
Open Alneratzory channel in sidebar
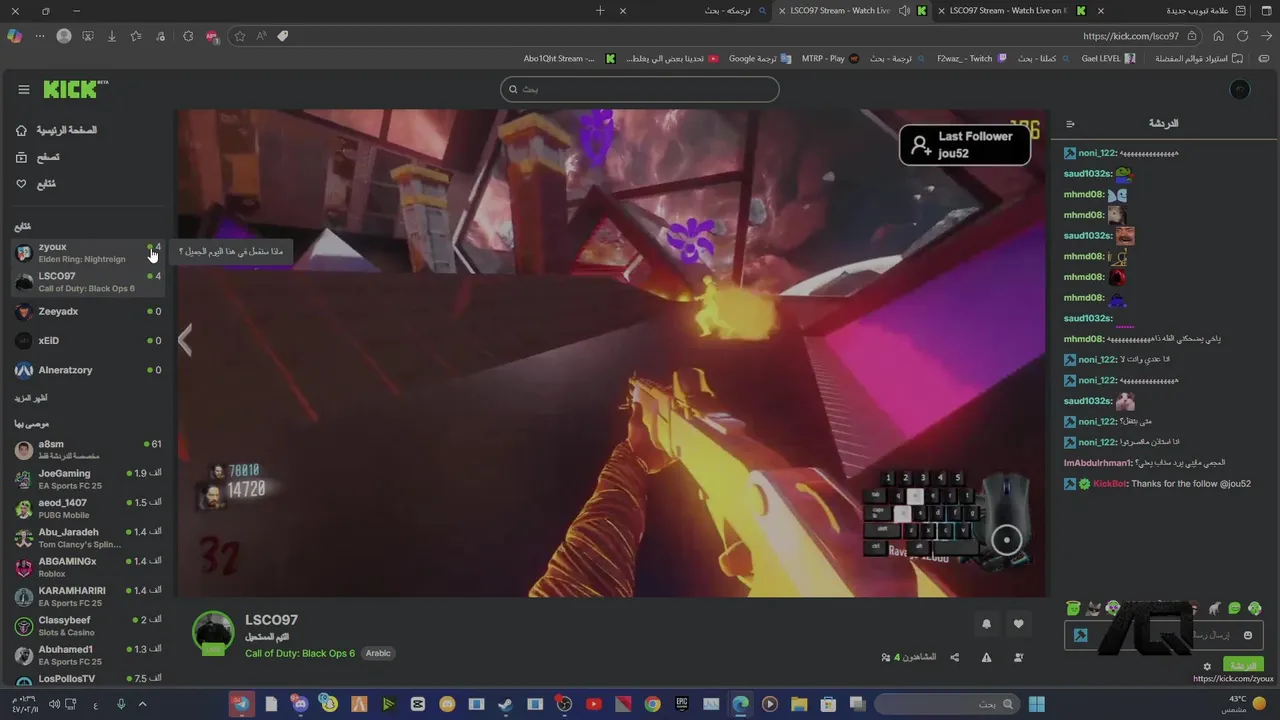click(88, 370)
